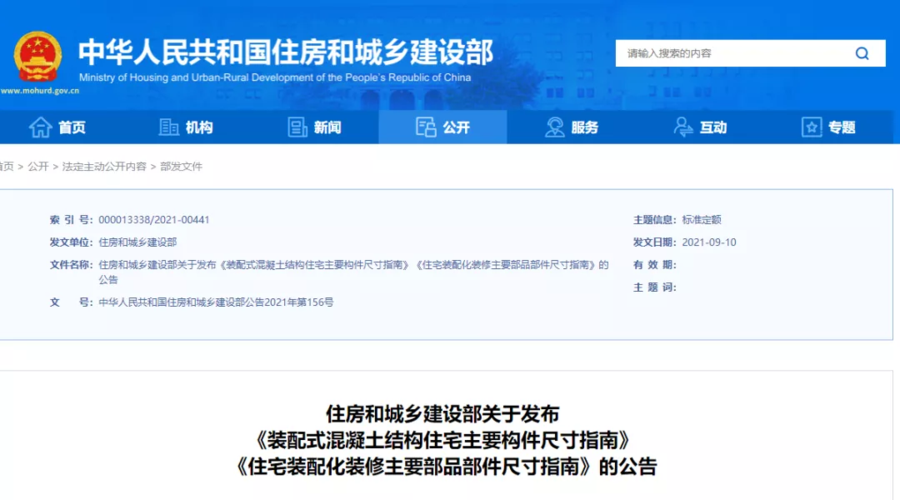Click the star icon beside 专题

[x=812, y=127]
